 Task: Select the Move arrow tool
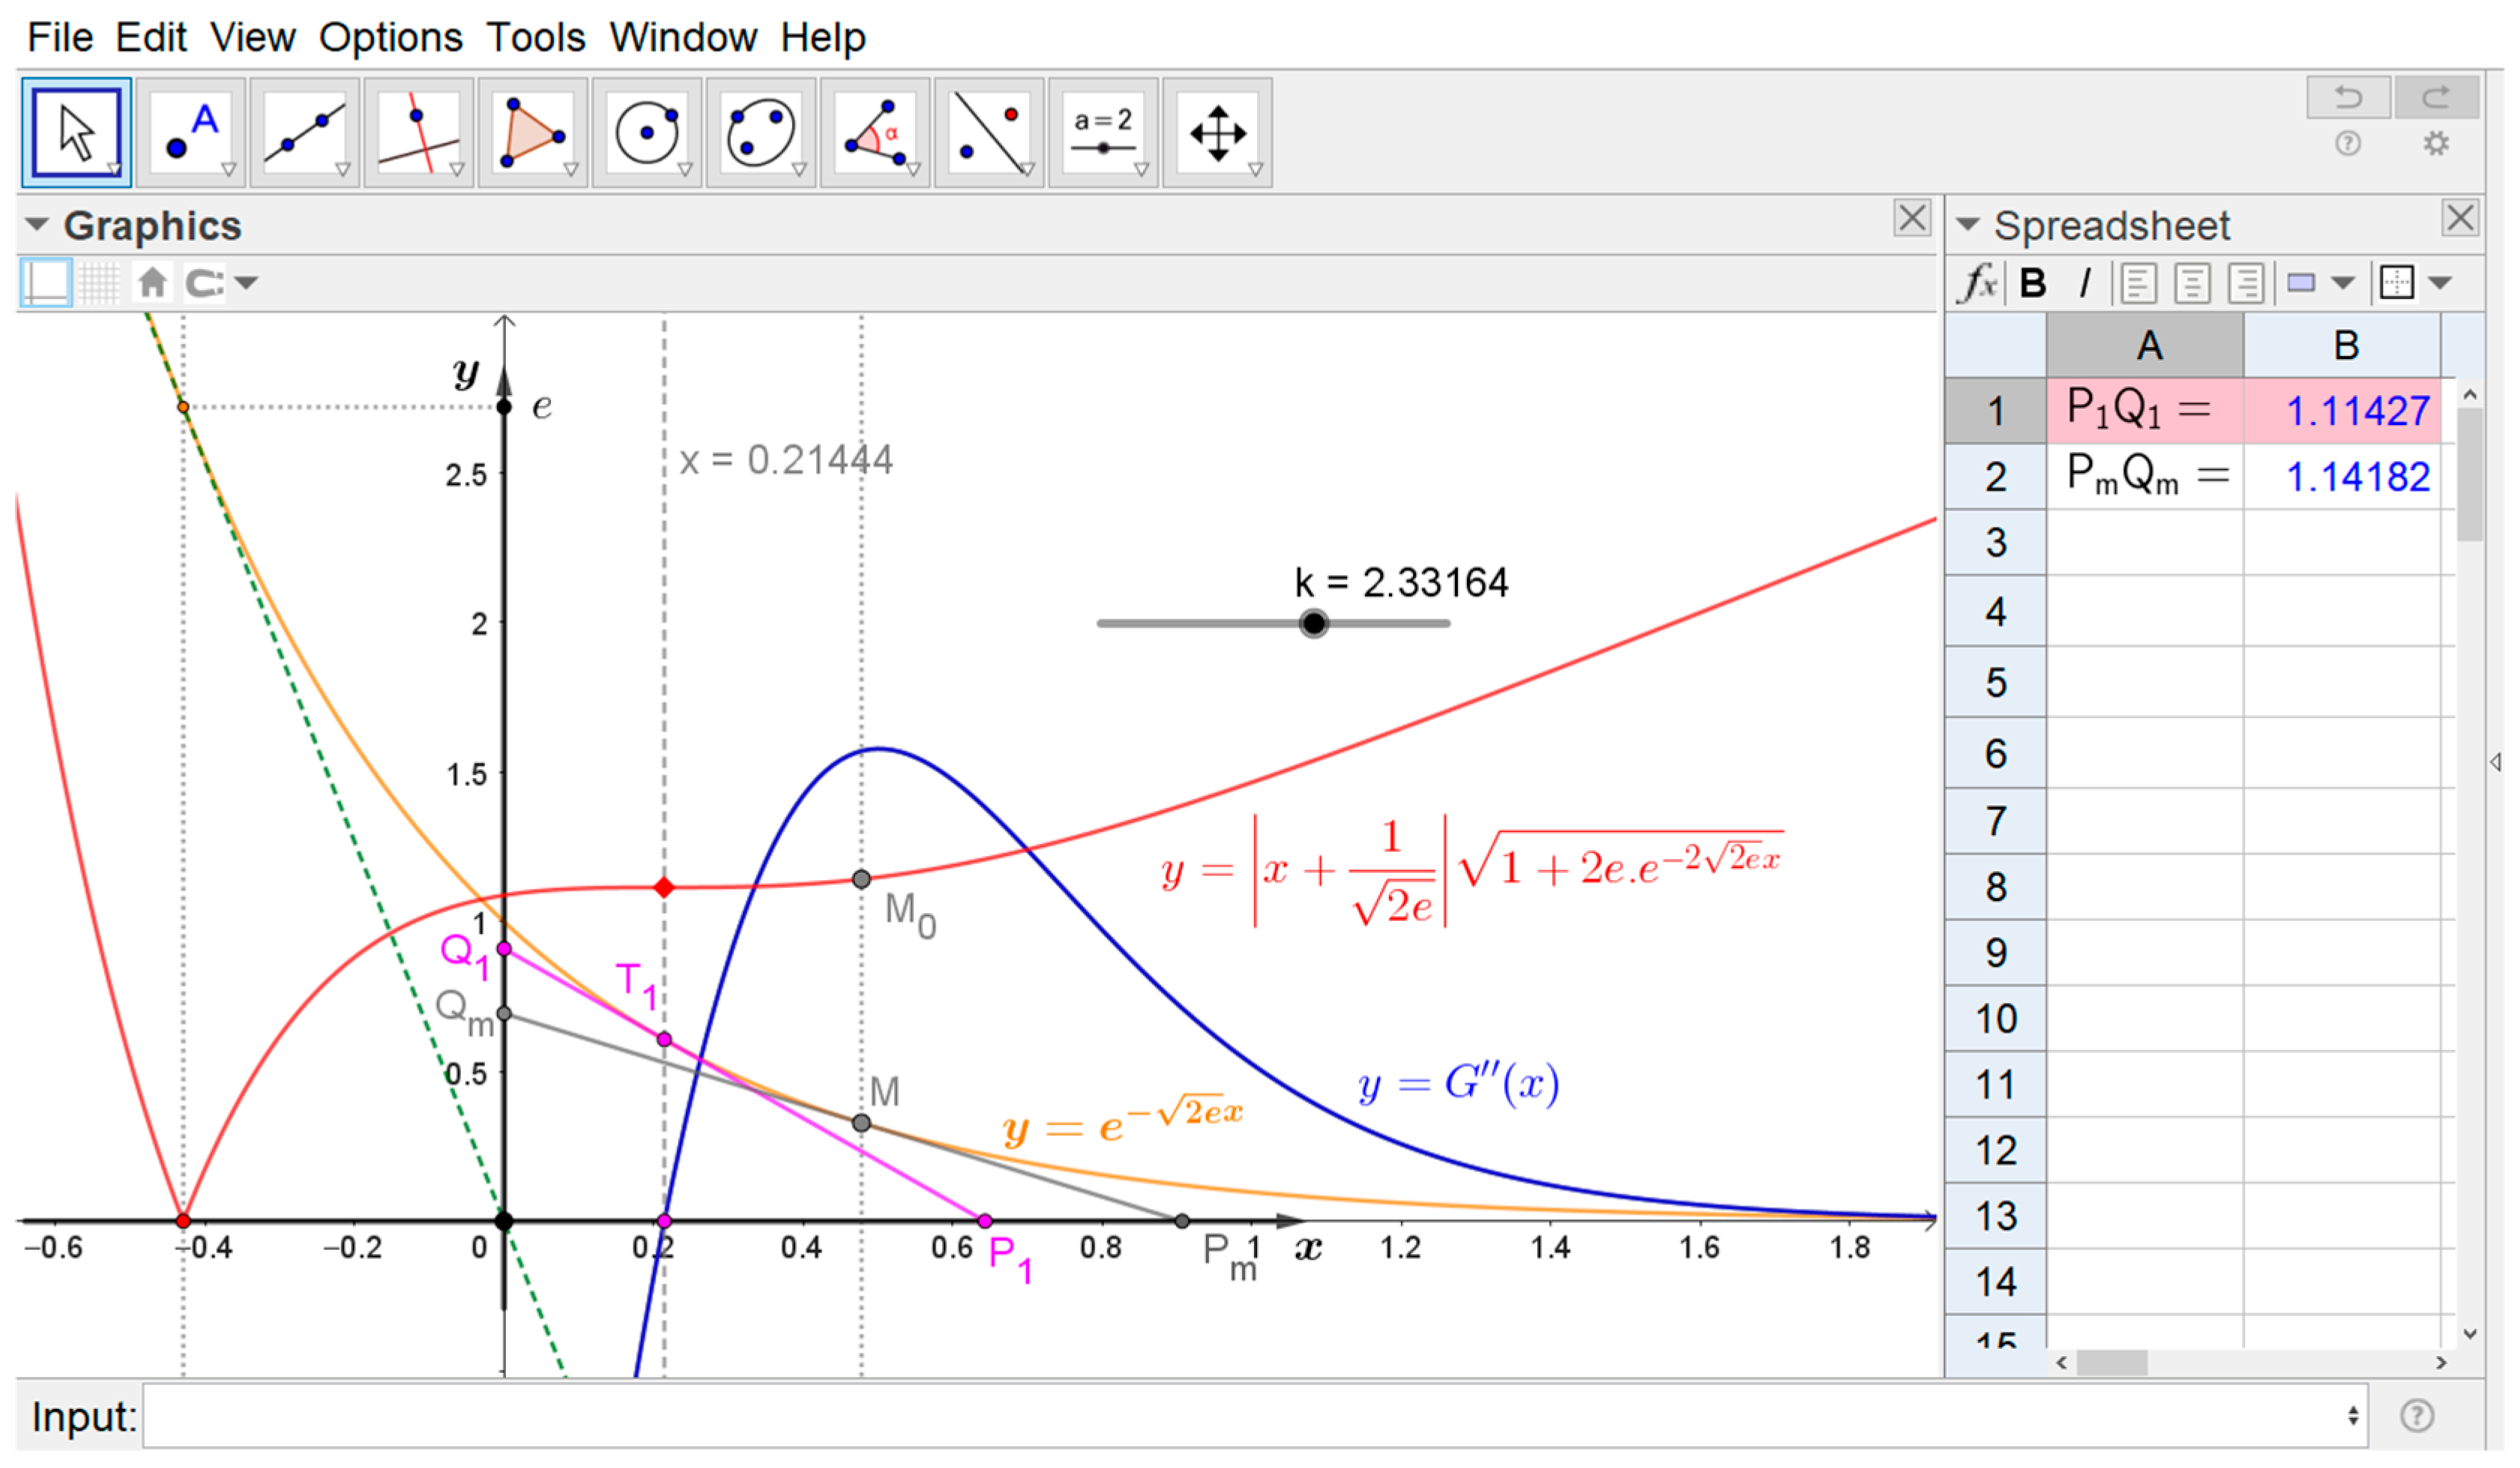pos(76,133)
